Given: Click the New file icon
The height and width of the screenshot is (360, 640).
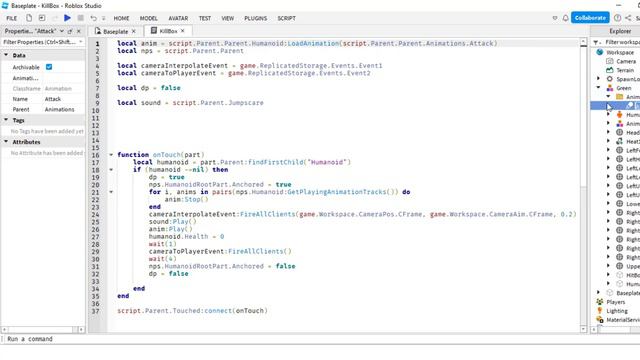Looking at the screenshot, I should (x=29, y=18).
